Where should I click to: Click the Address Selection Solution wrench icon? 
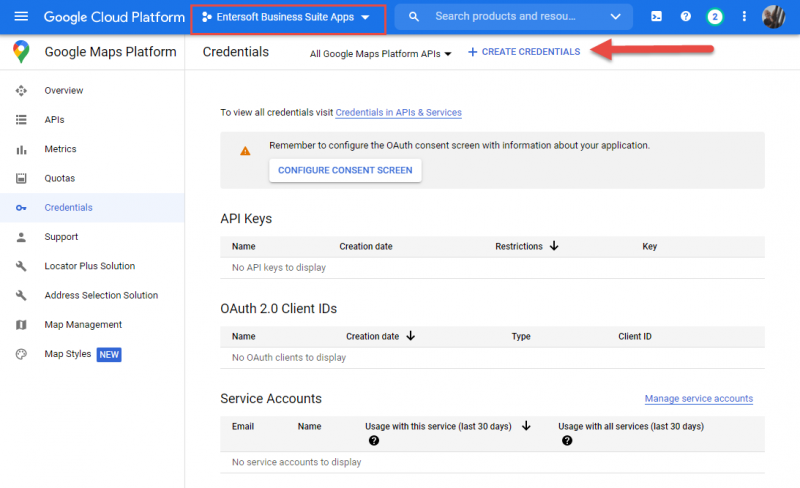click(21, 296)
